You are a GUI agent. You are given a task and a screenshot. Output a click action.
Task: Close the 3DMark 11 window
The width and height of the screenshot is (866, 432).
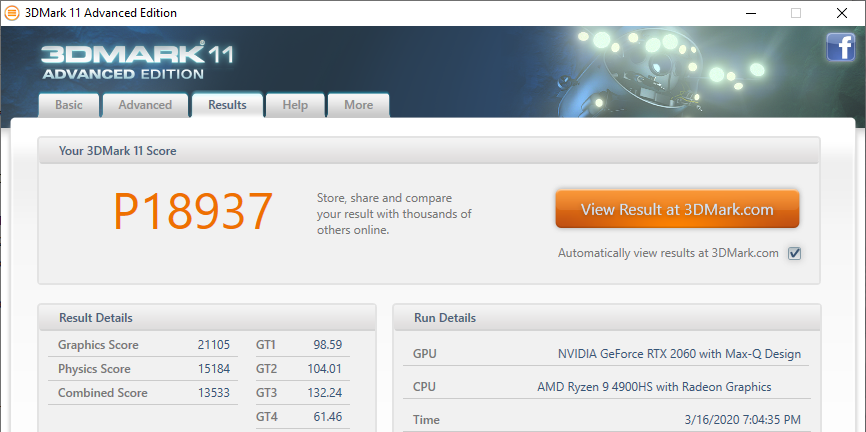click(x=842, y=13)
